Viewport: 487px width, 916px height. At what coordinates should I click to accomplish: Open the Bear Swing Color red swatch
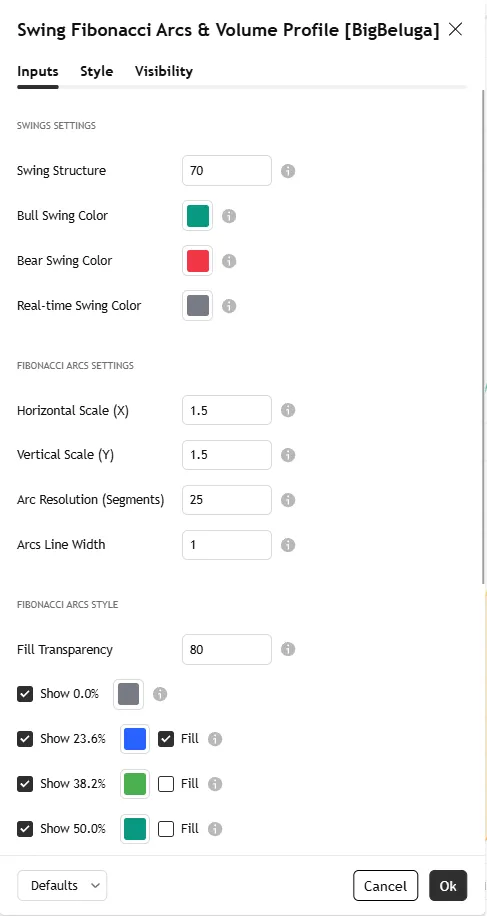[197, 261]
